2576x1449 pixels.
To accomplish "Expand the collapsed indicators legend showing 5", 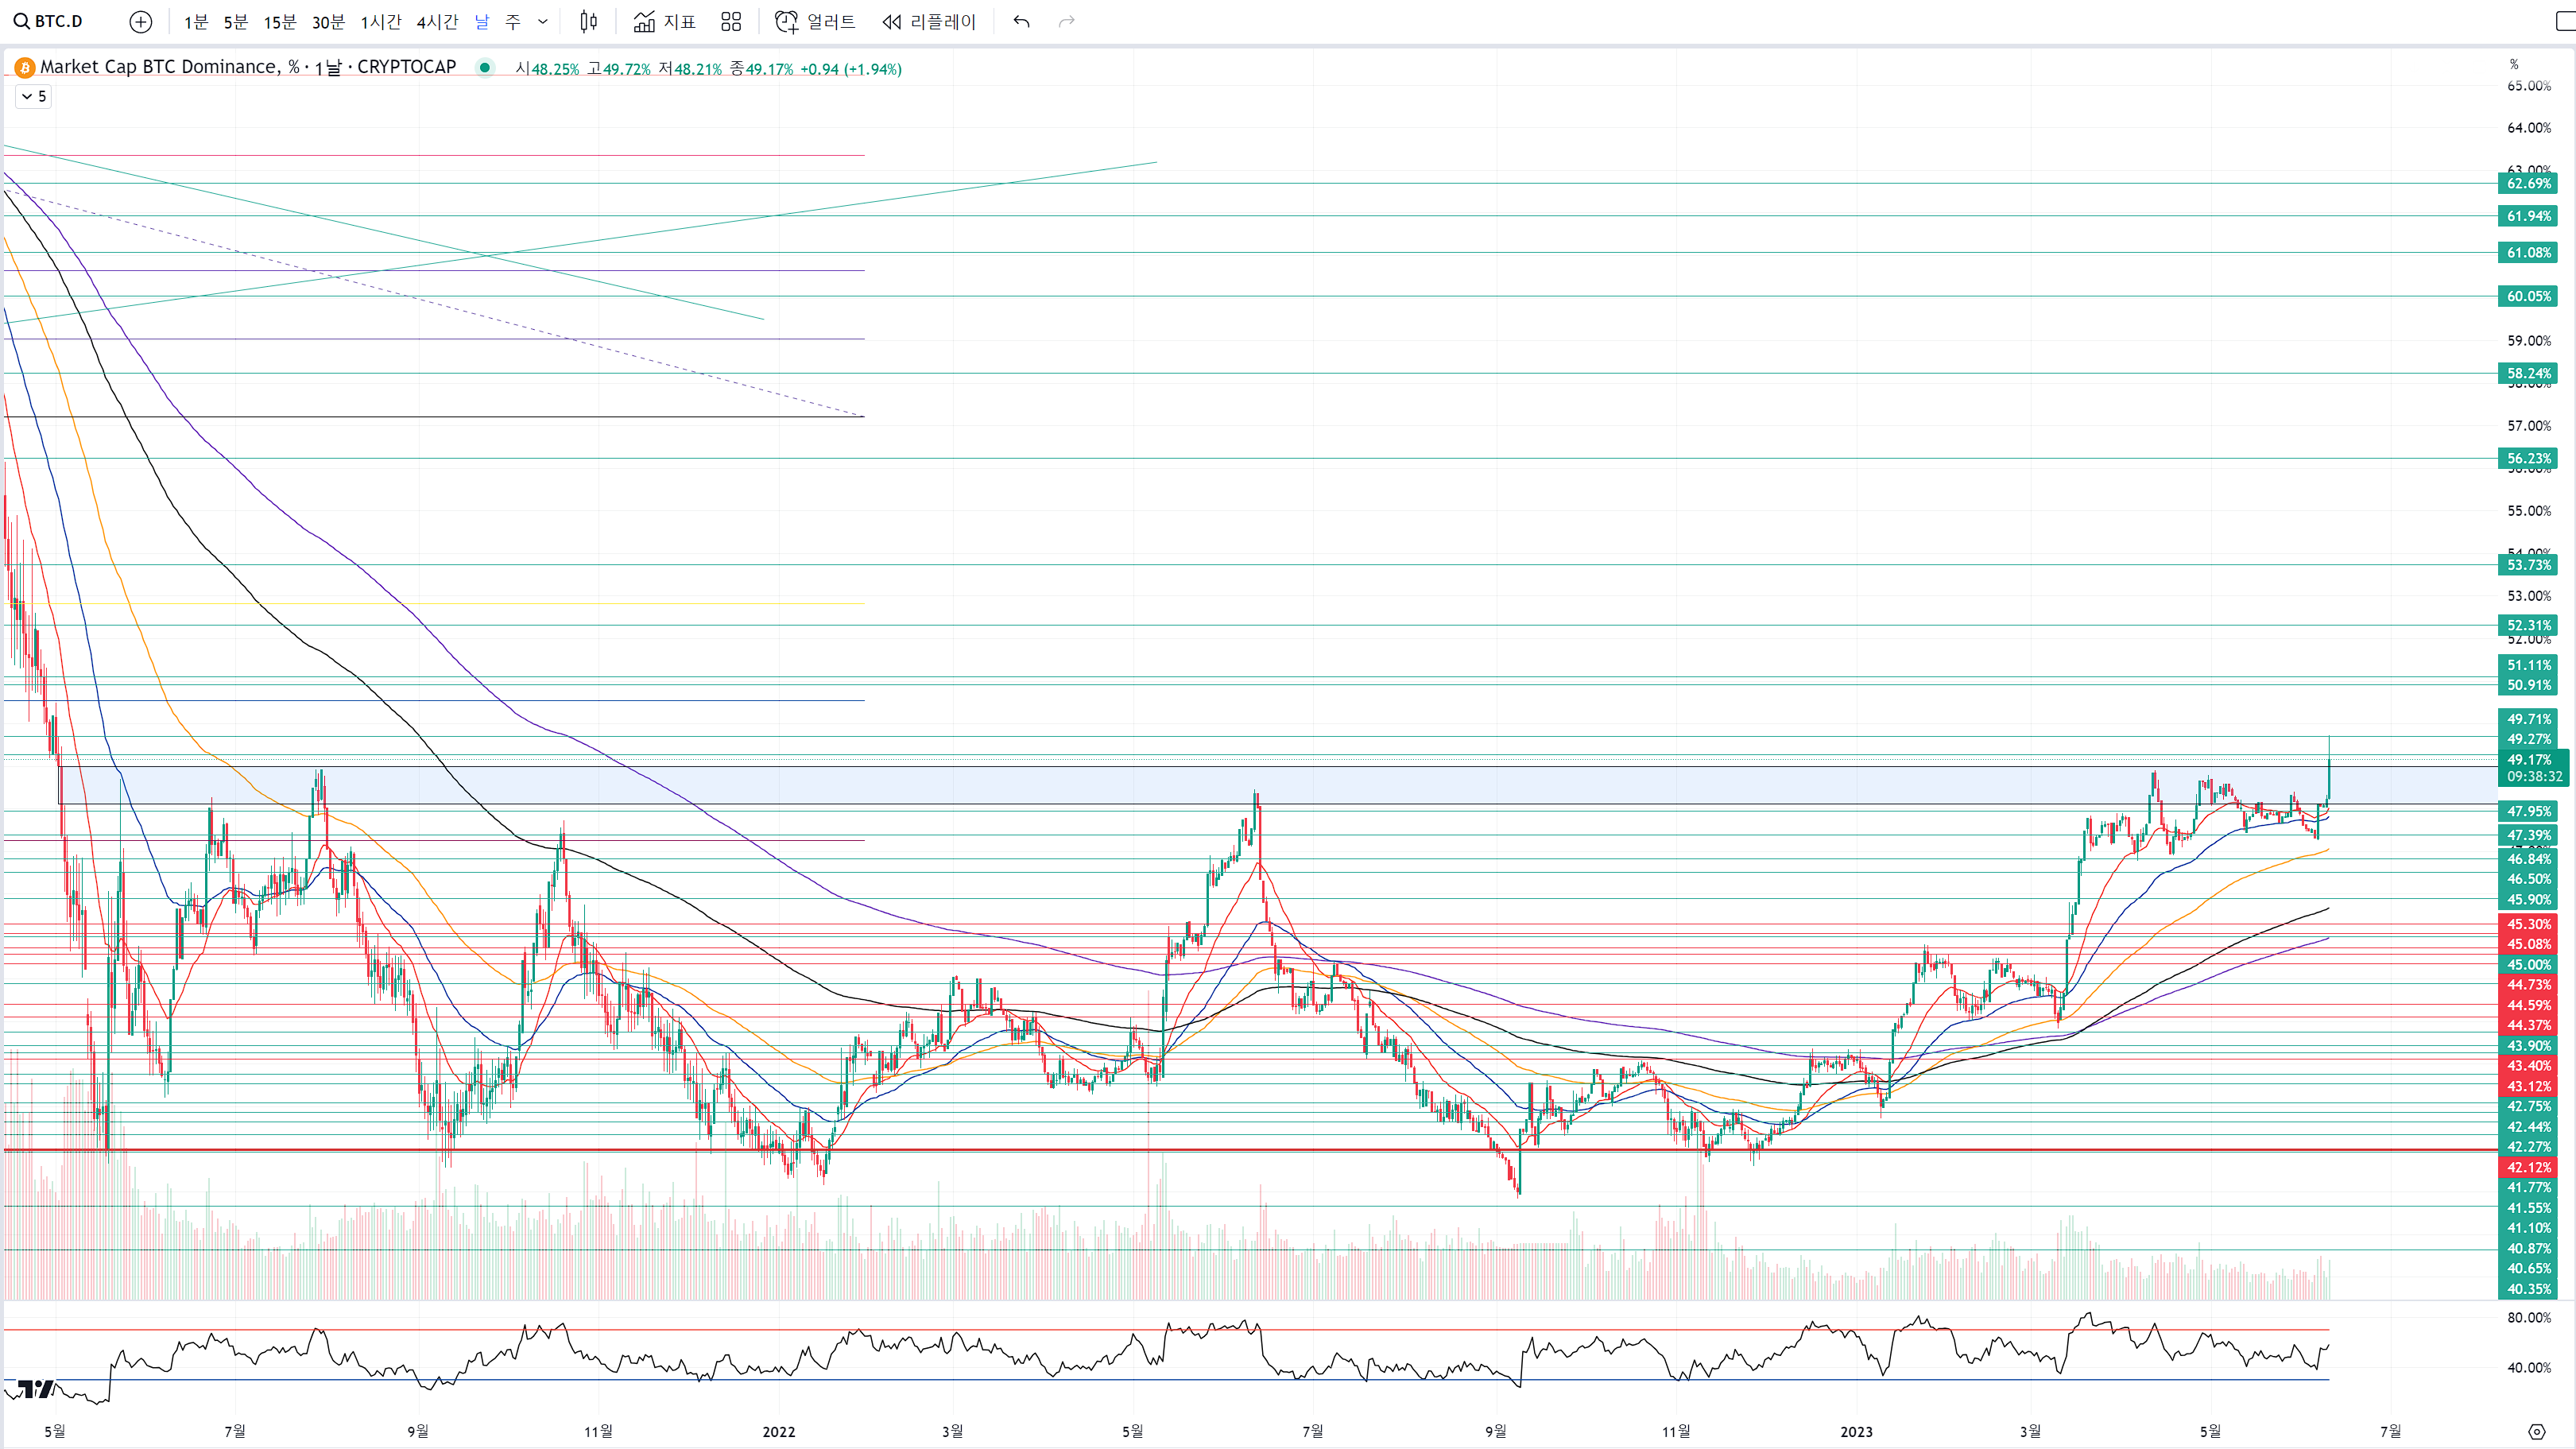I will (x=33, y=96).
